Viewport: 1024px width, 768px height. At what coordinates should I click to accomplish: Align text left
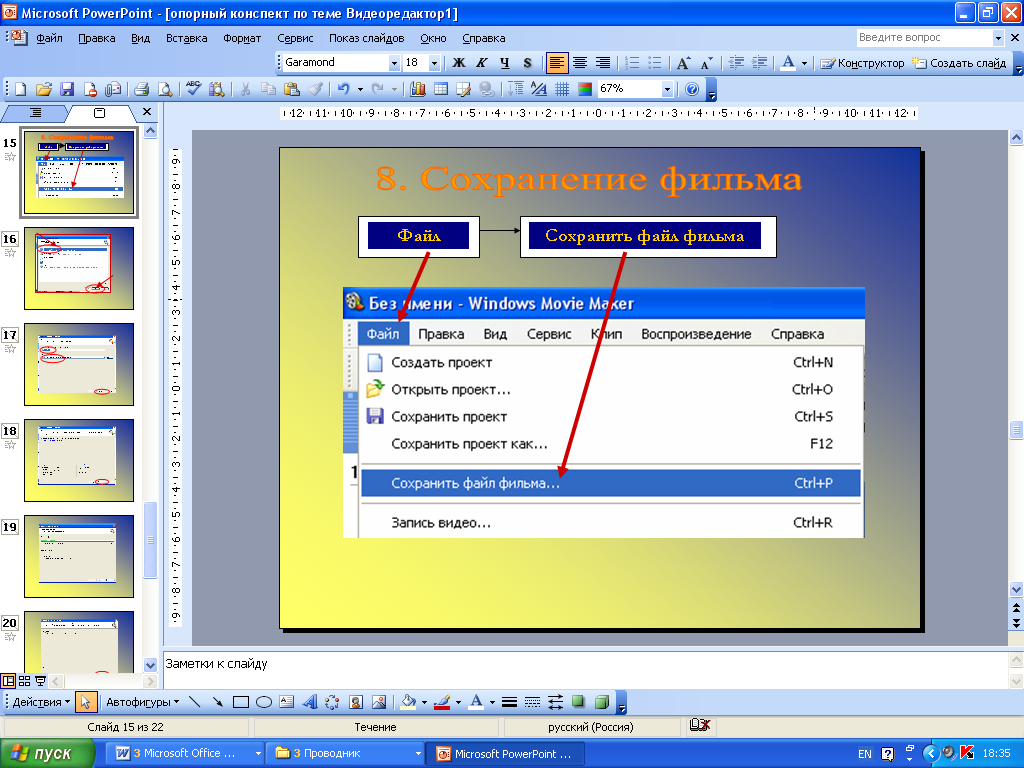click(556, 63)
